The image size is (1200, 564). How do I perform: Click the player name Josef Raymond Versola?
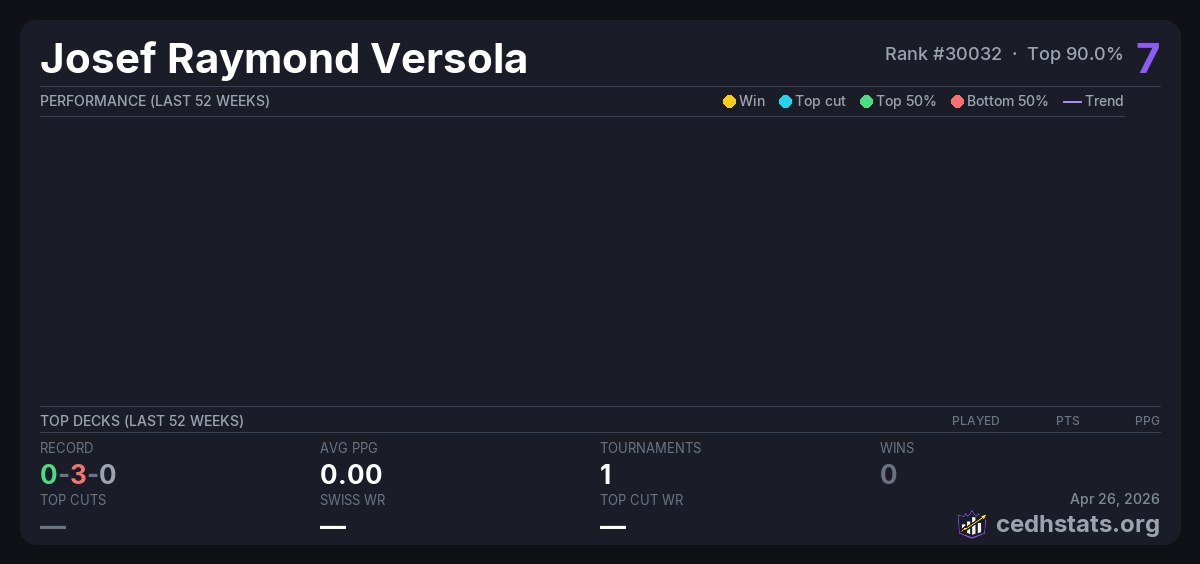pyautogui.click(x=284, y=59)
